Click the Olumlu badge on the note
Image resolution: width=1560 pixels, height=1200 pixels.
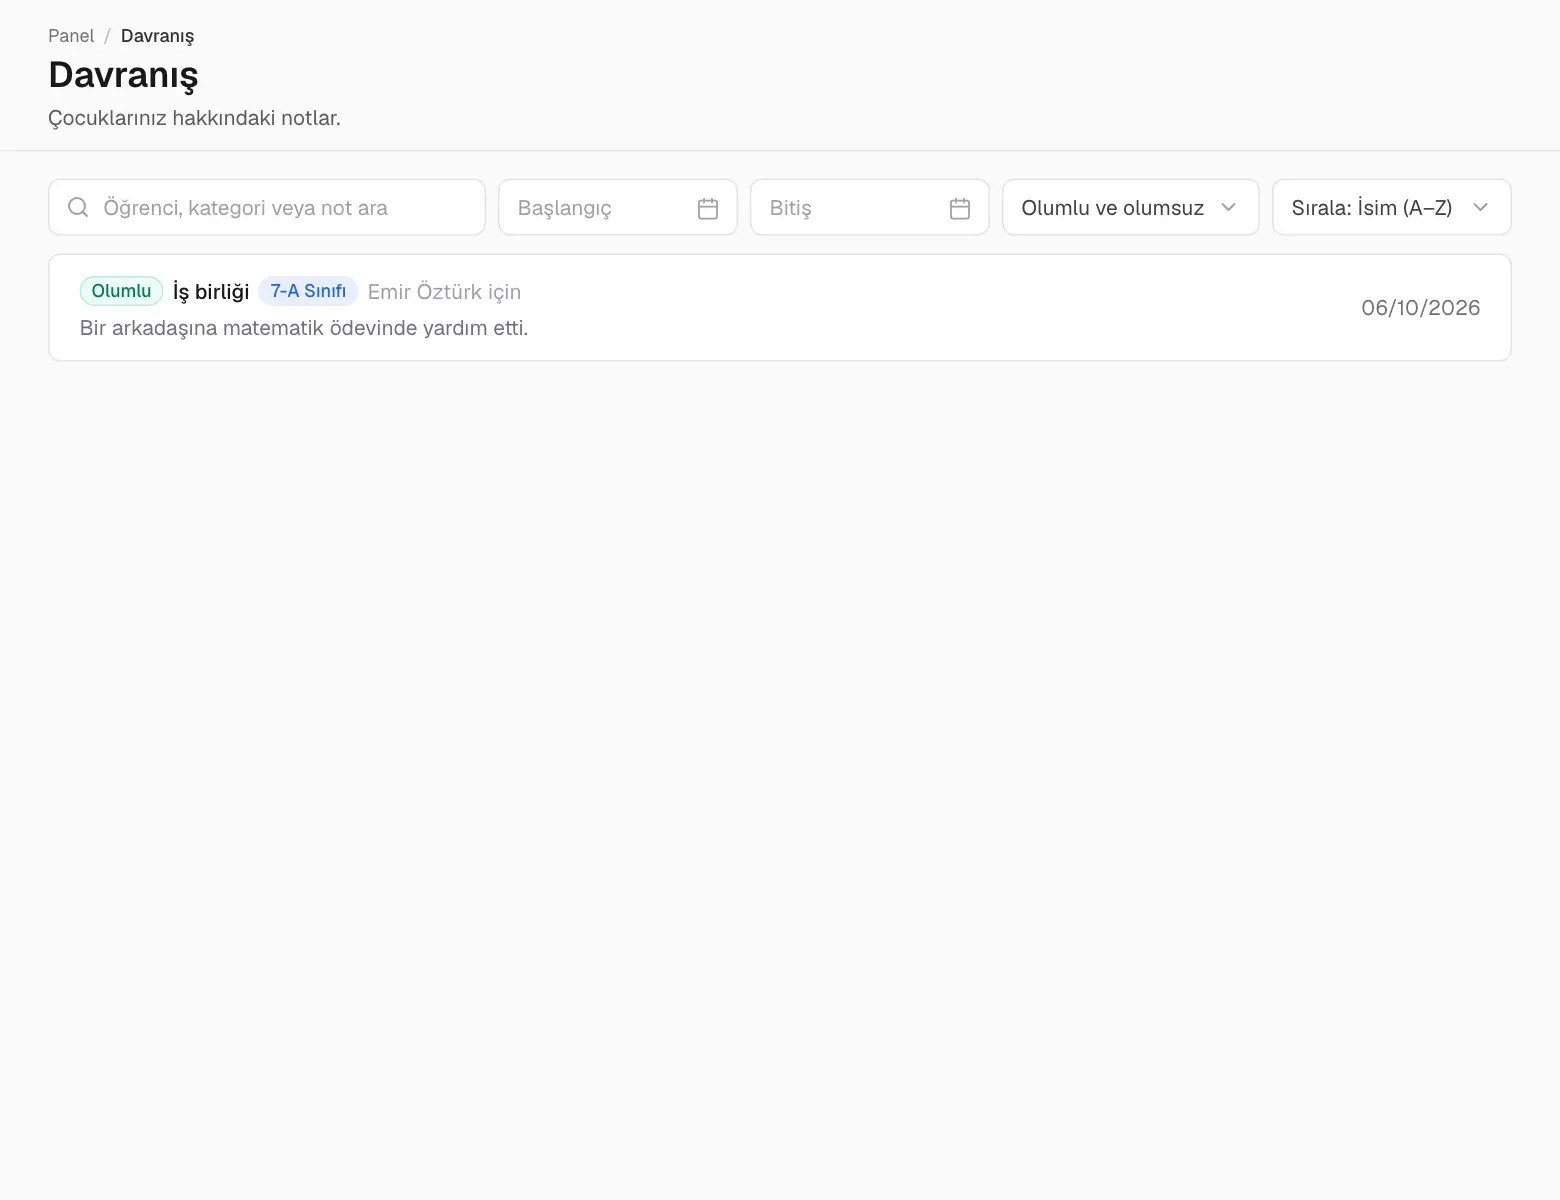coord(121,291)
